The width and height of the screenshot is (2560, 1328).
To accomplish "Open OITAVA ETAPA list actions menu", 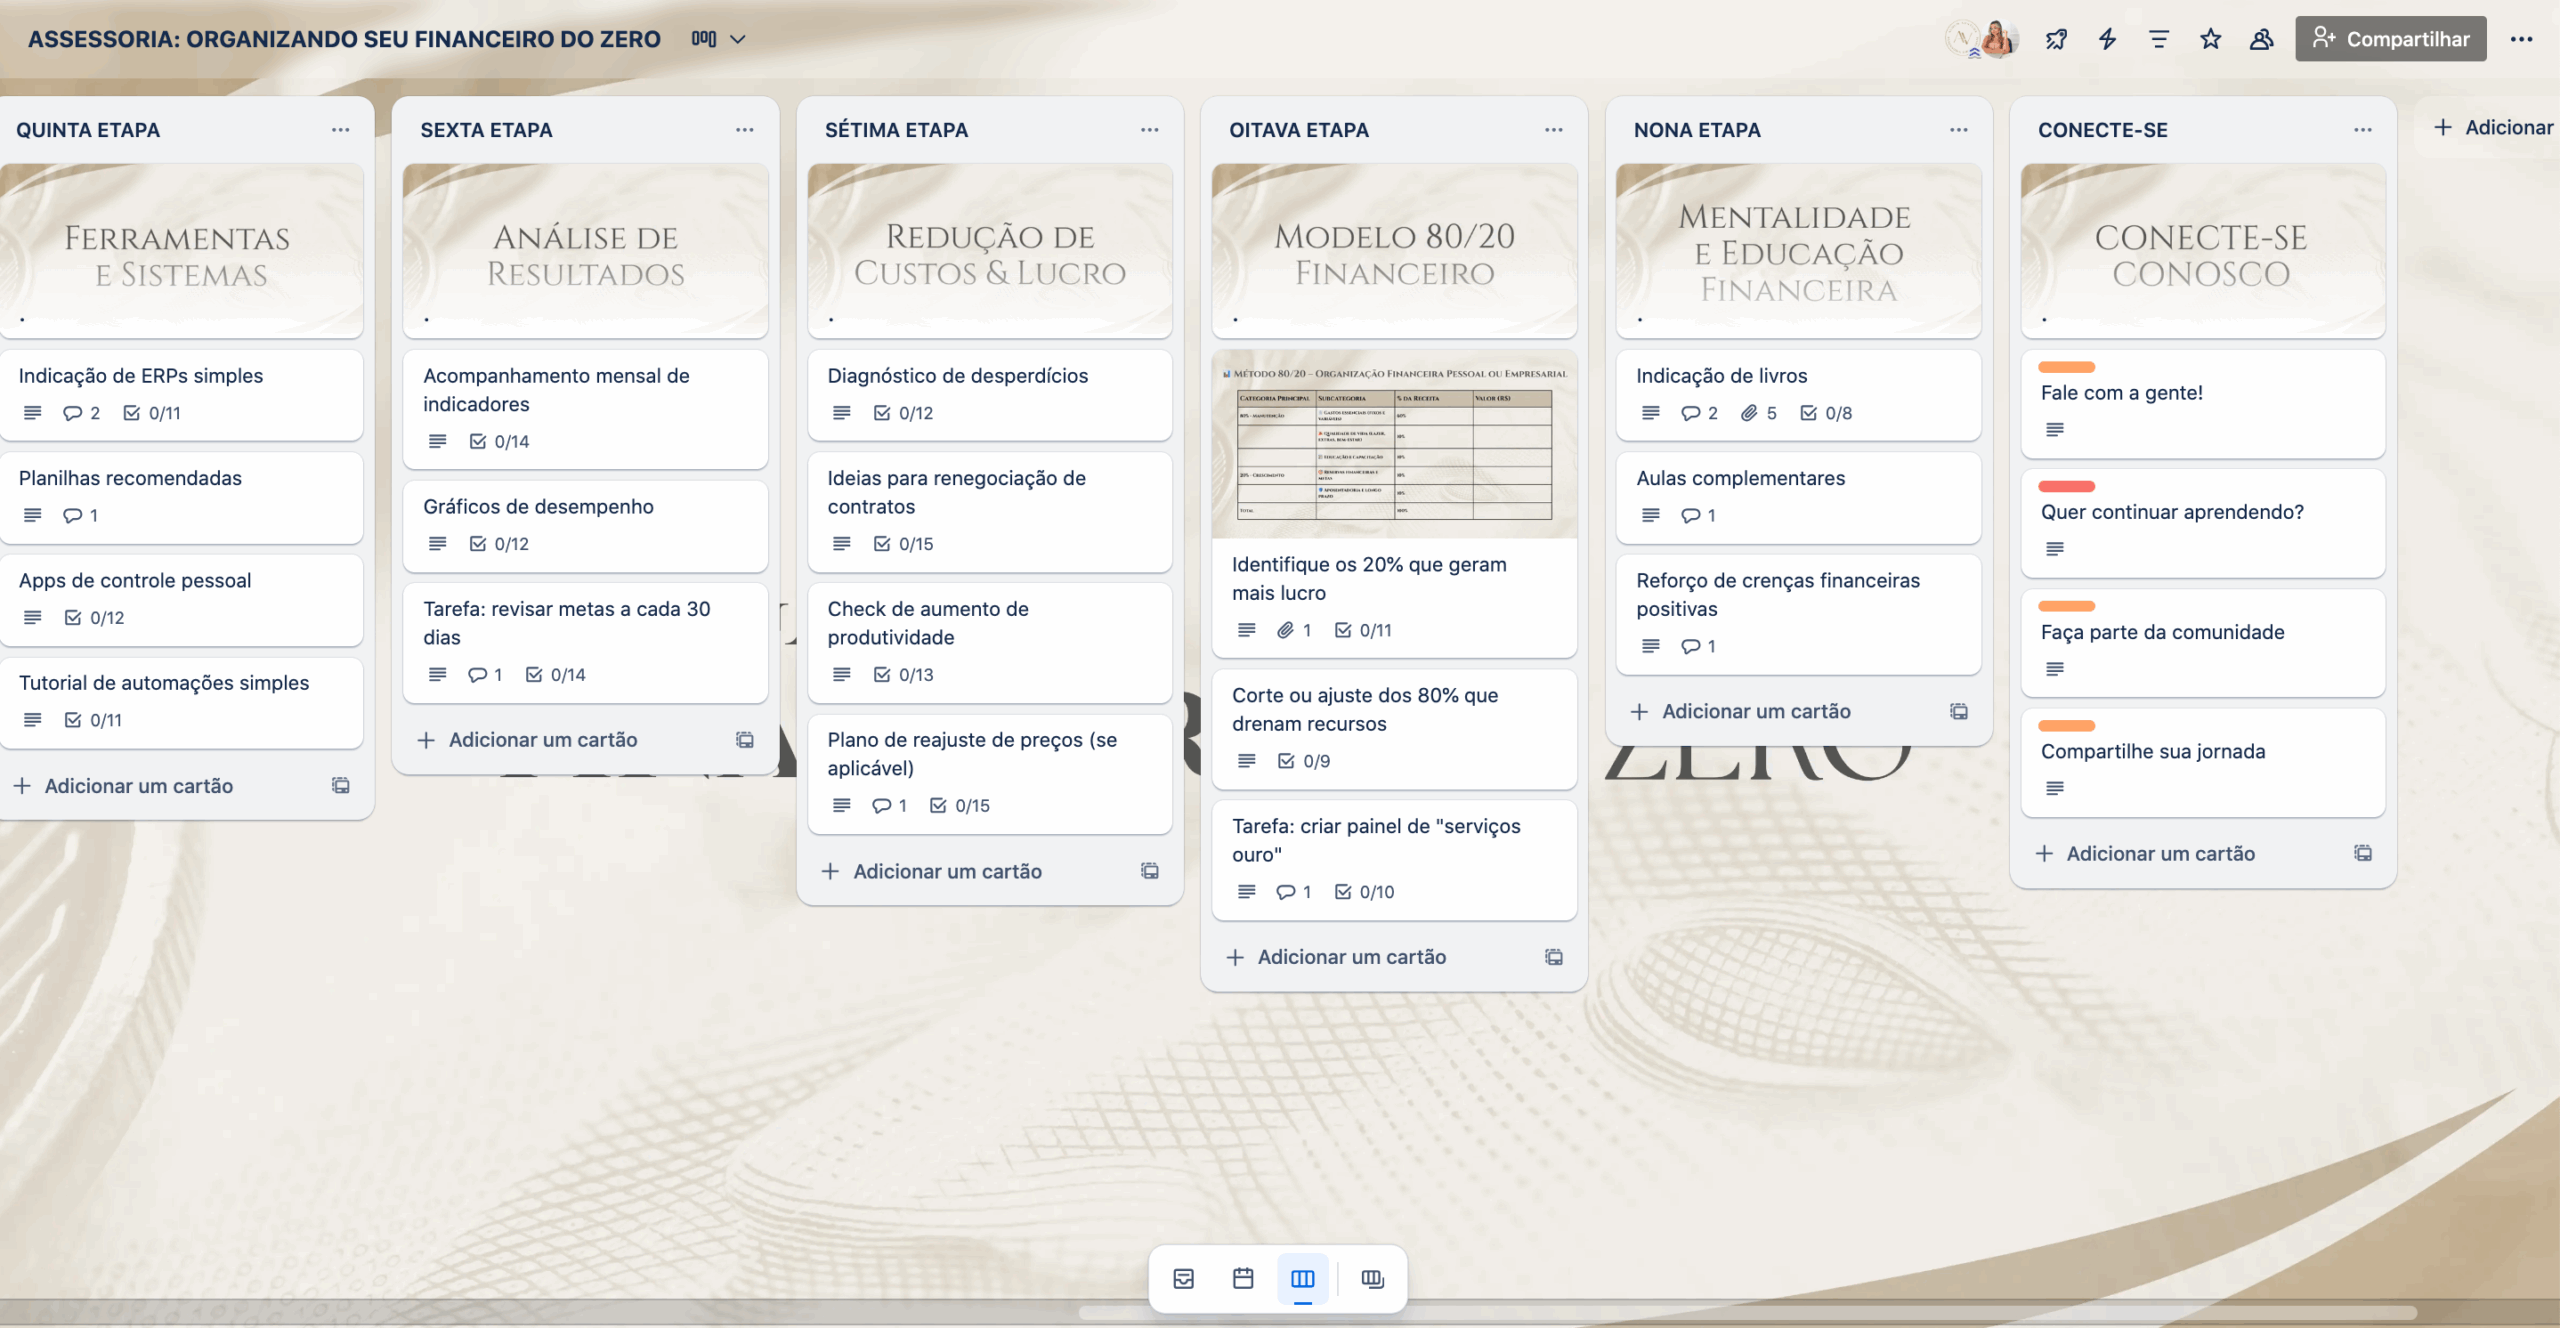I will pyautogui.click(x=1553, y=130).
